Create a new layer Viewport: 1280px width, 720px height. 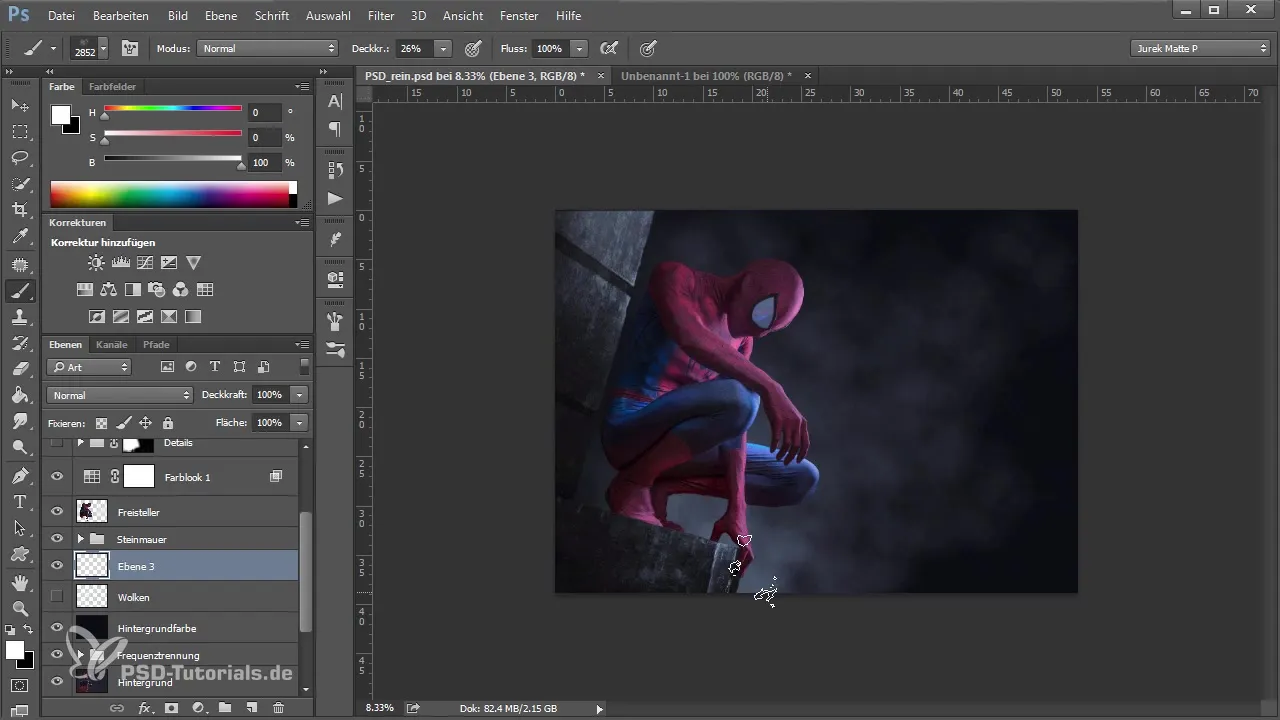(x=252, y=708)
